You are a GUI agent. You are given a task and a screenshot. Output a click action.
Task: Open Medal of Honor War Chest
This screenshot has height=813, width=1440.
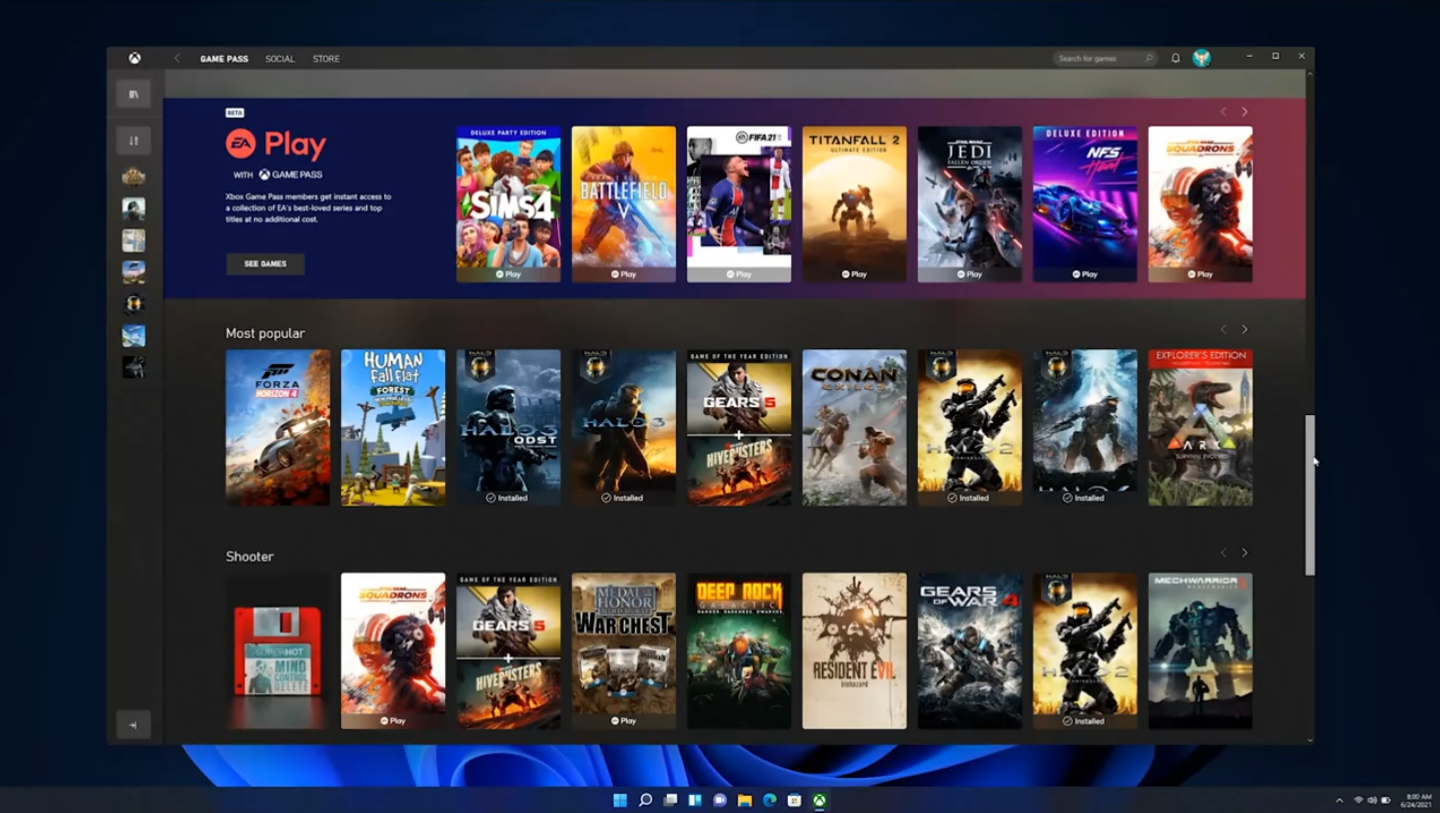click(624, 651)
